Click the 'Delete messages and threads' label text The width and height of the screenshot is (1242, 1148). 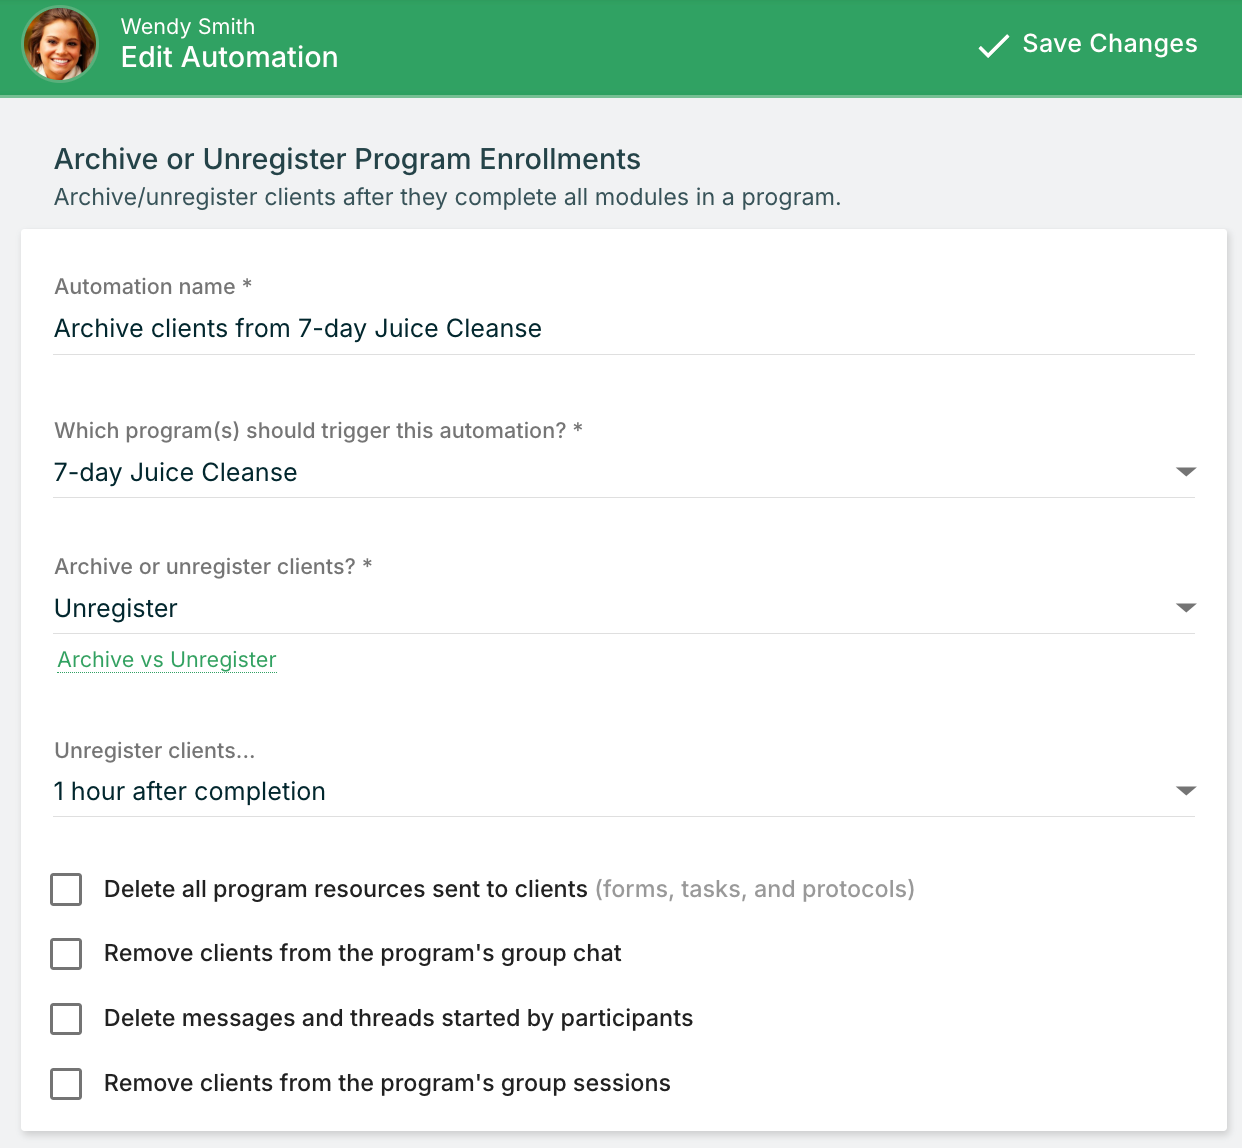click(398, 1018)
